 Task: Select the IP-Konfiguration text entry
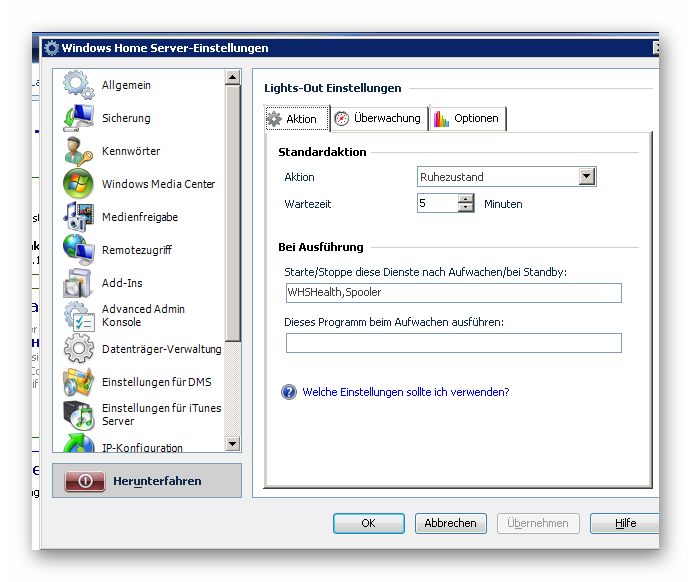142,448
